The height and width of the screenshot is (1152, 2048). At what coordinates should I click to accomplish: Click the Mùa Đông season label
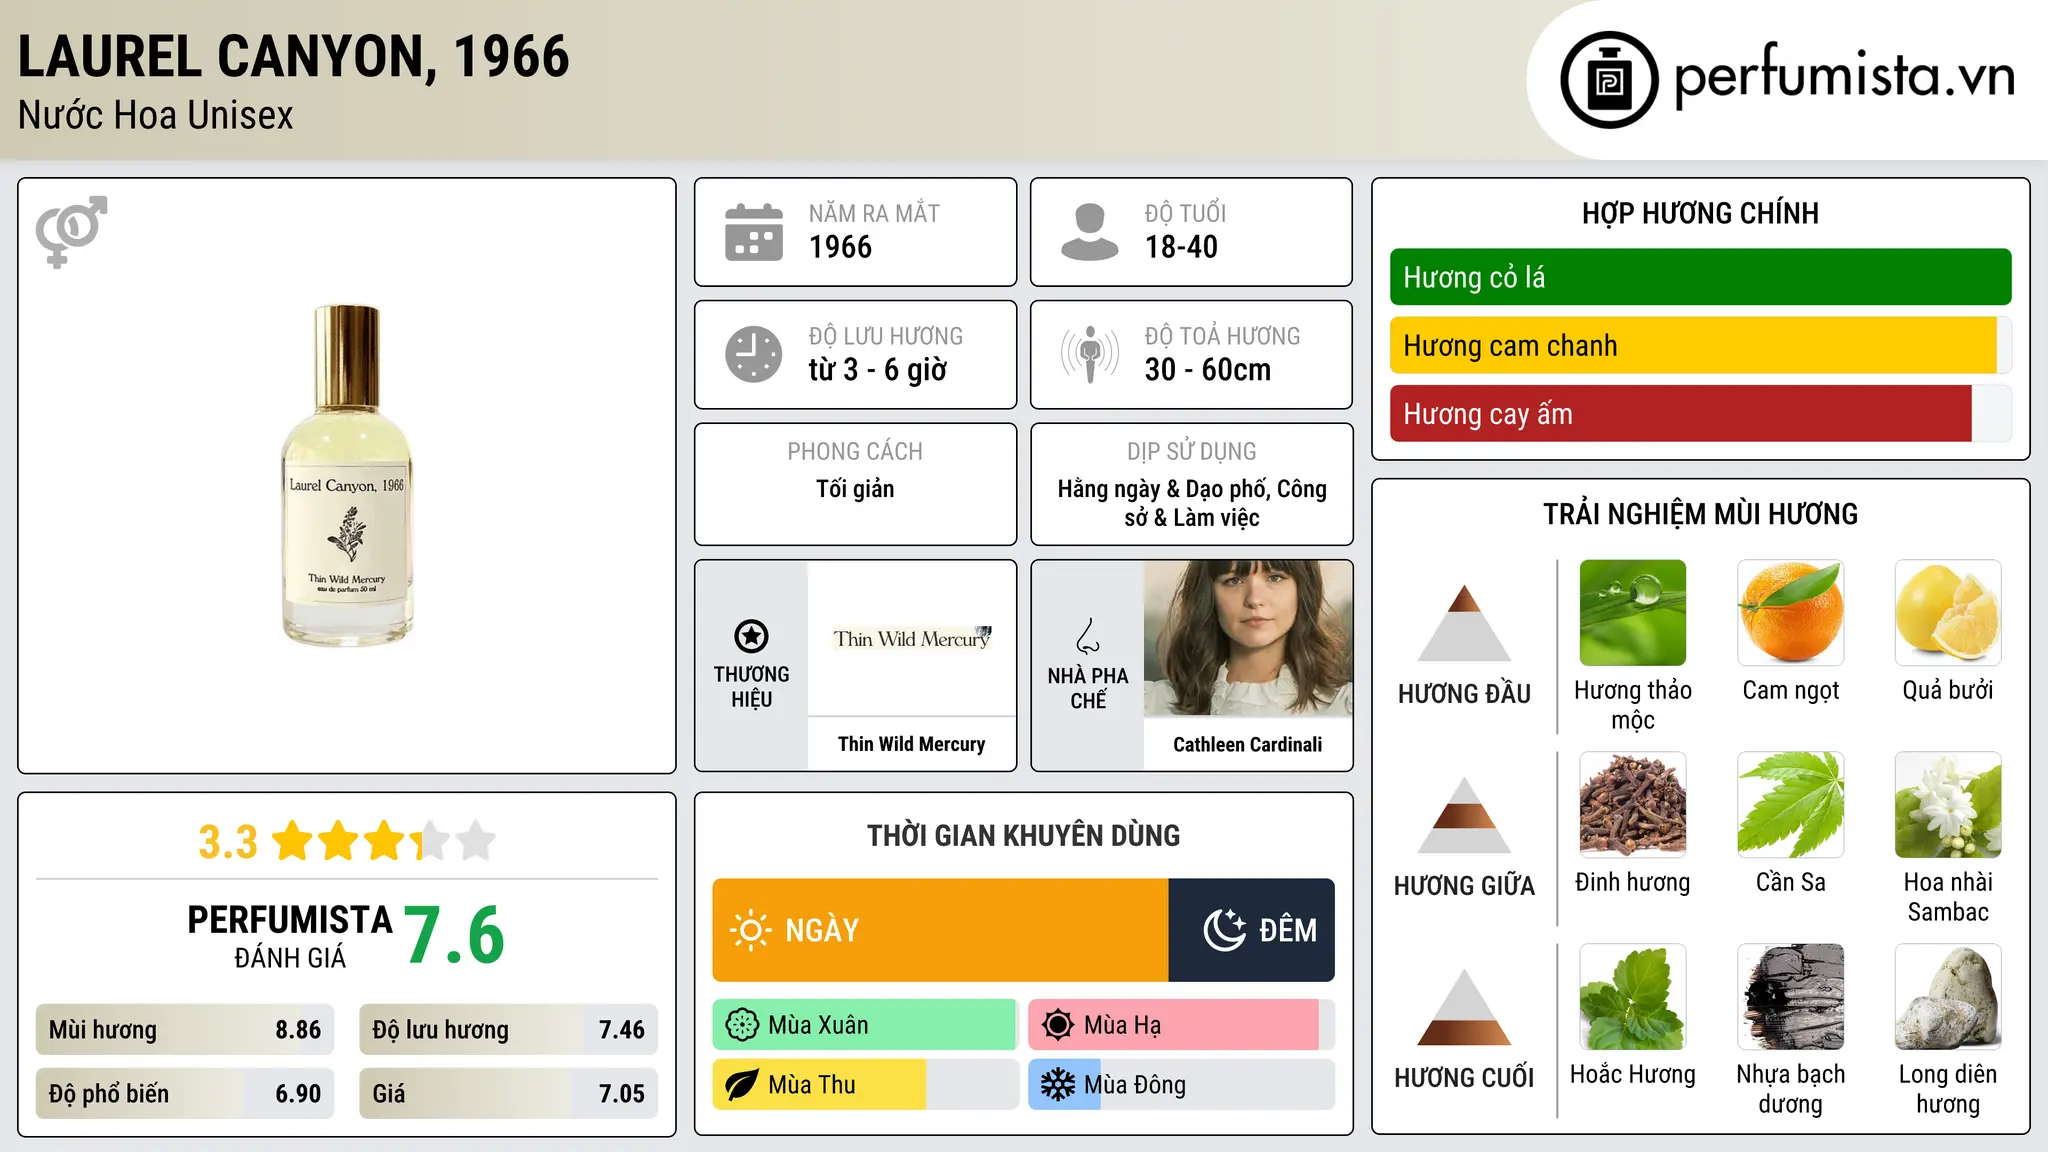[x=1135, y=1085]
